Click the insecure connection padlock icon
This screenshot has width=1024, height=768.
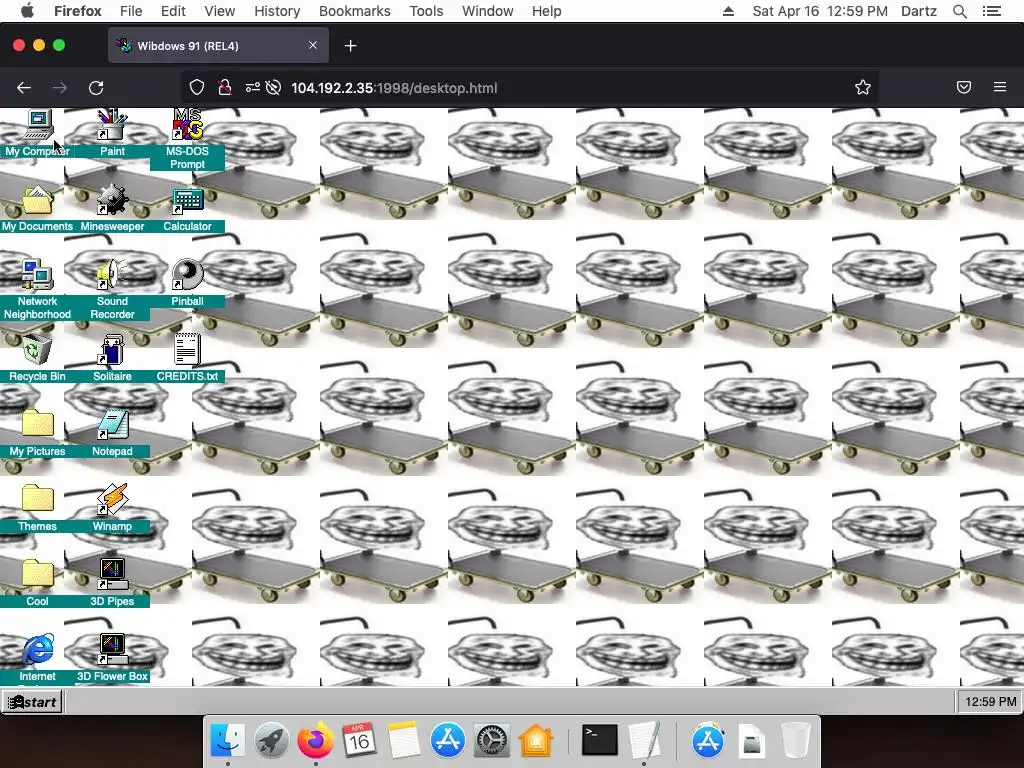coord(225,88)
